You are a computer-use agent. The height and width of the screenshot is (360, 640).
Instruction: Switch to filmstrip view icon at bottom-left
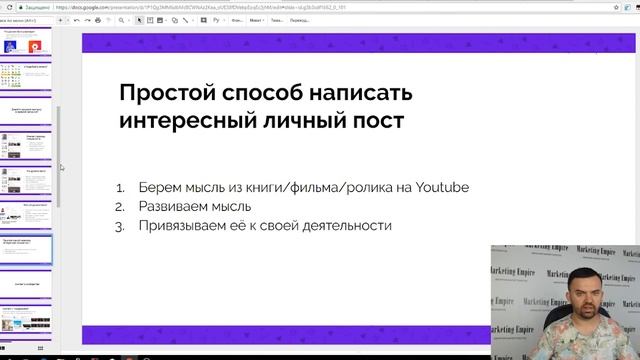coord(2,348)
